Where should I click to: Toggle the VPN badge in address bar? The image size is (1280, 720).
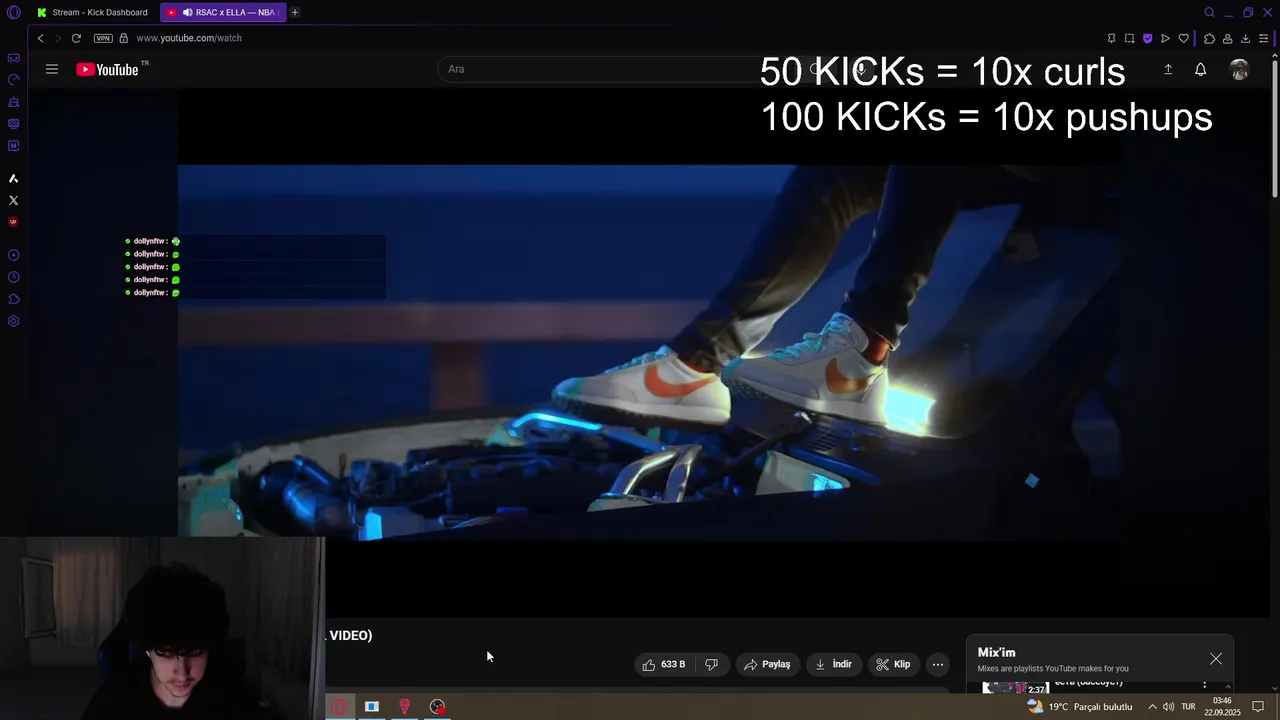[x=103, y=38]
